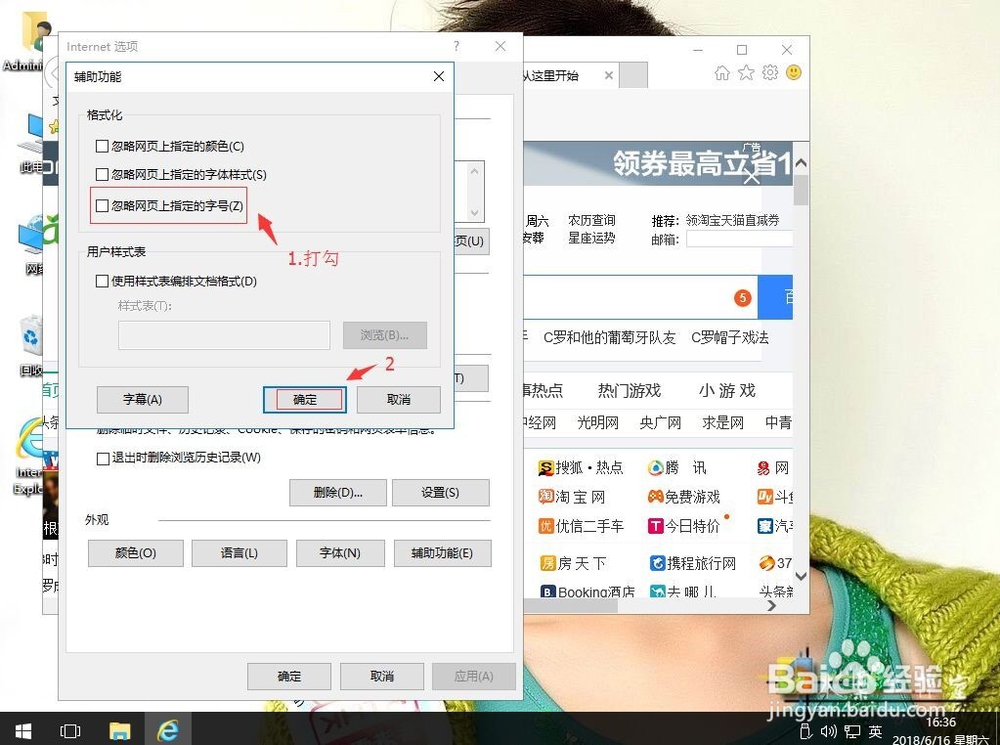This screenshot has width=1000, height=745.
Task: Click the webpage vertical scrollbar up arrow
Action: tap(801, 163)
